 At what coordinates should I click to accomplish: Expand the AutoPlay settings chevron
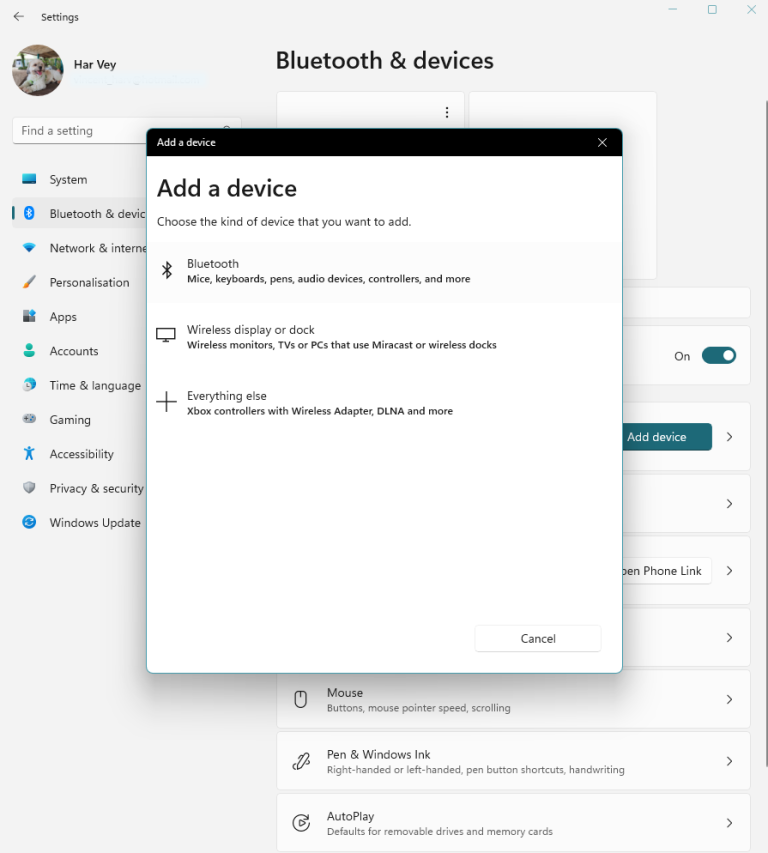click(x=729, y=823)
